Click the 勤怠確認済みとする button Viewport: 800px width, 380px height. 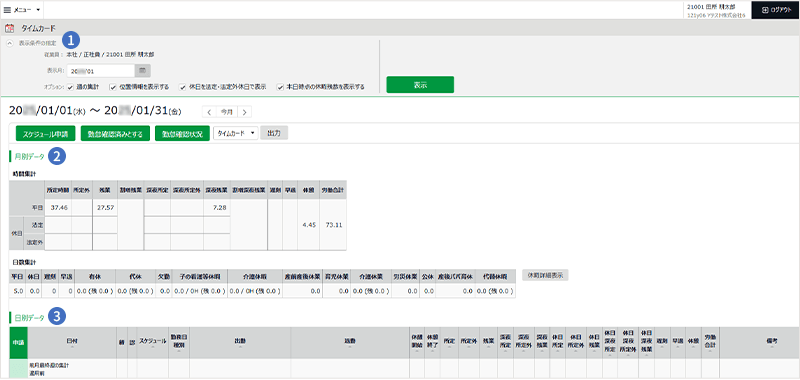(115, 134)
